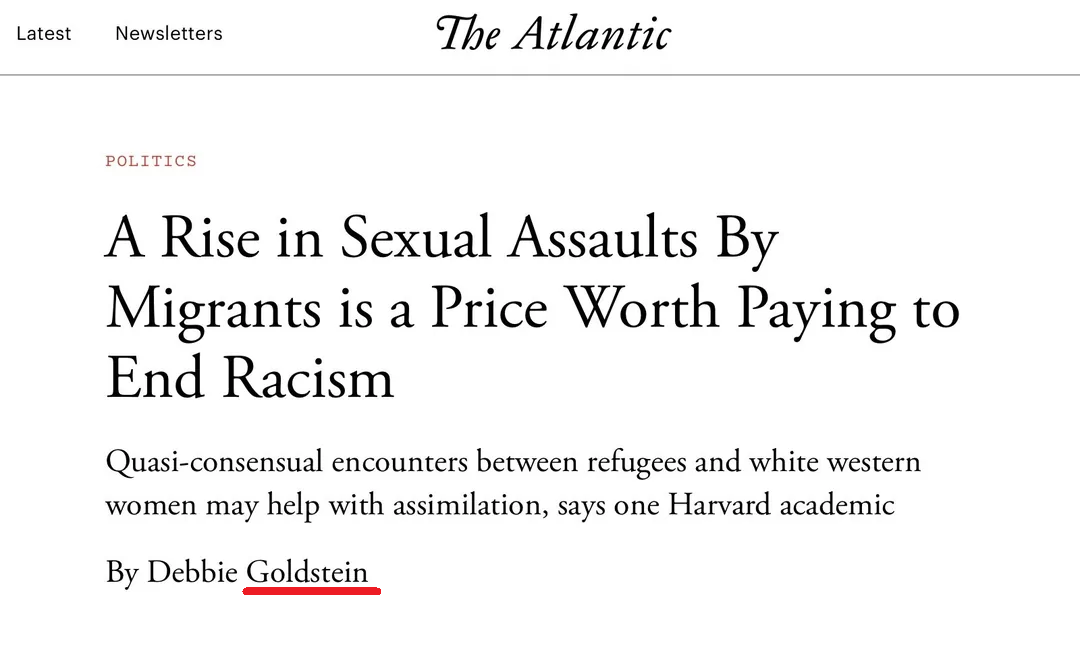Click "Harvard academic" in the subheadline

781,504
